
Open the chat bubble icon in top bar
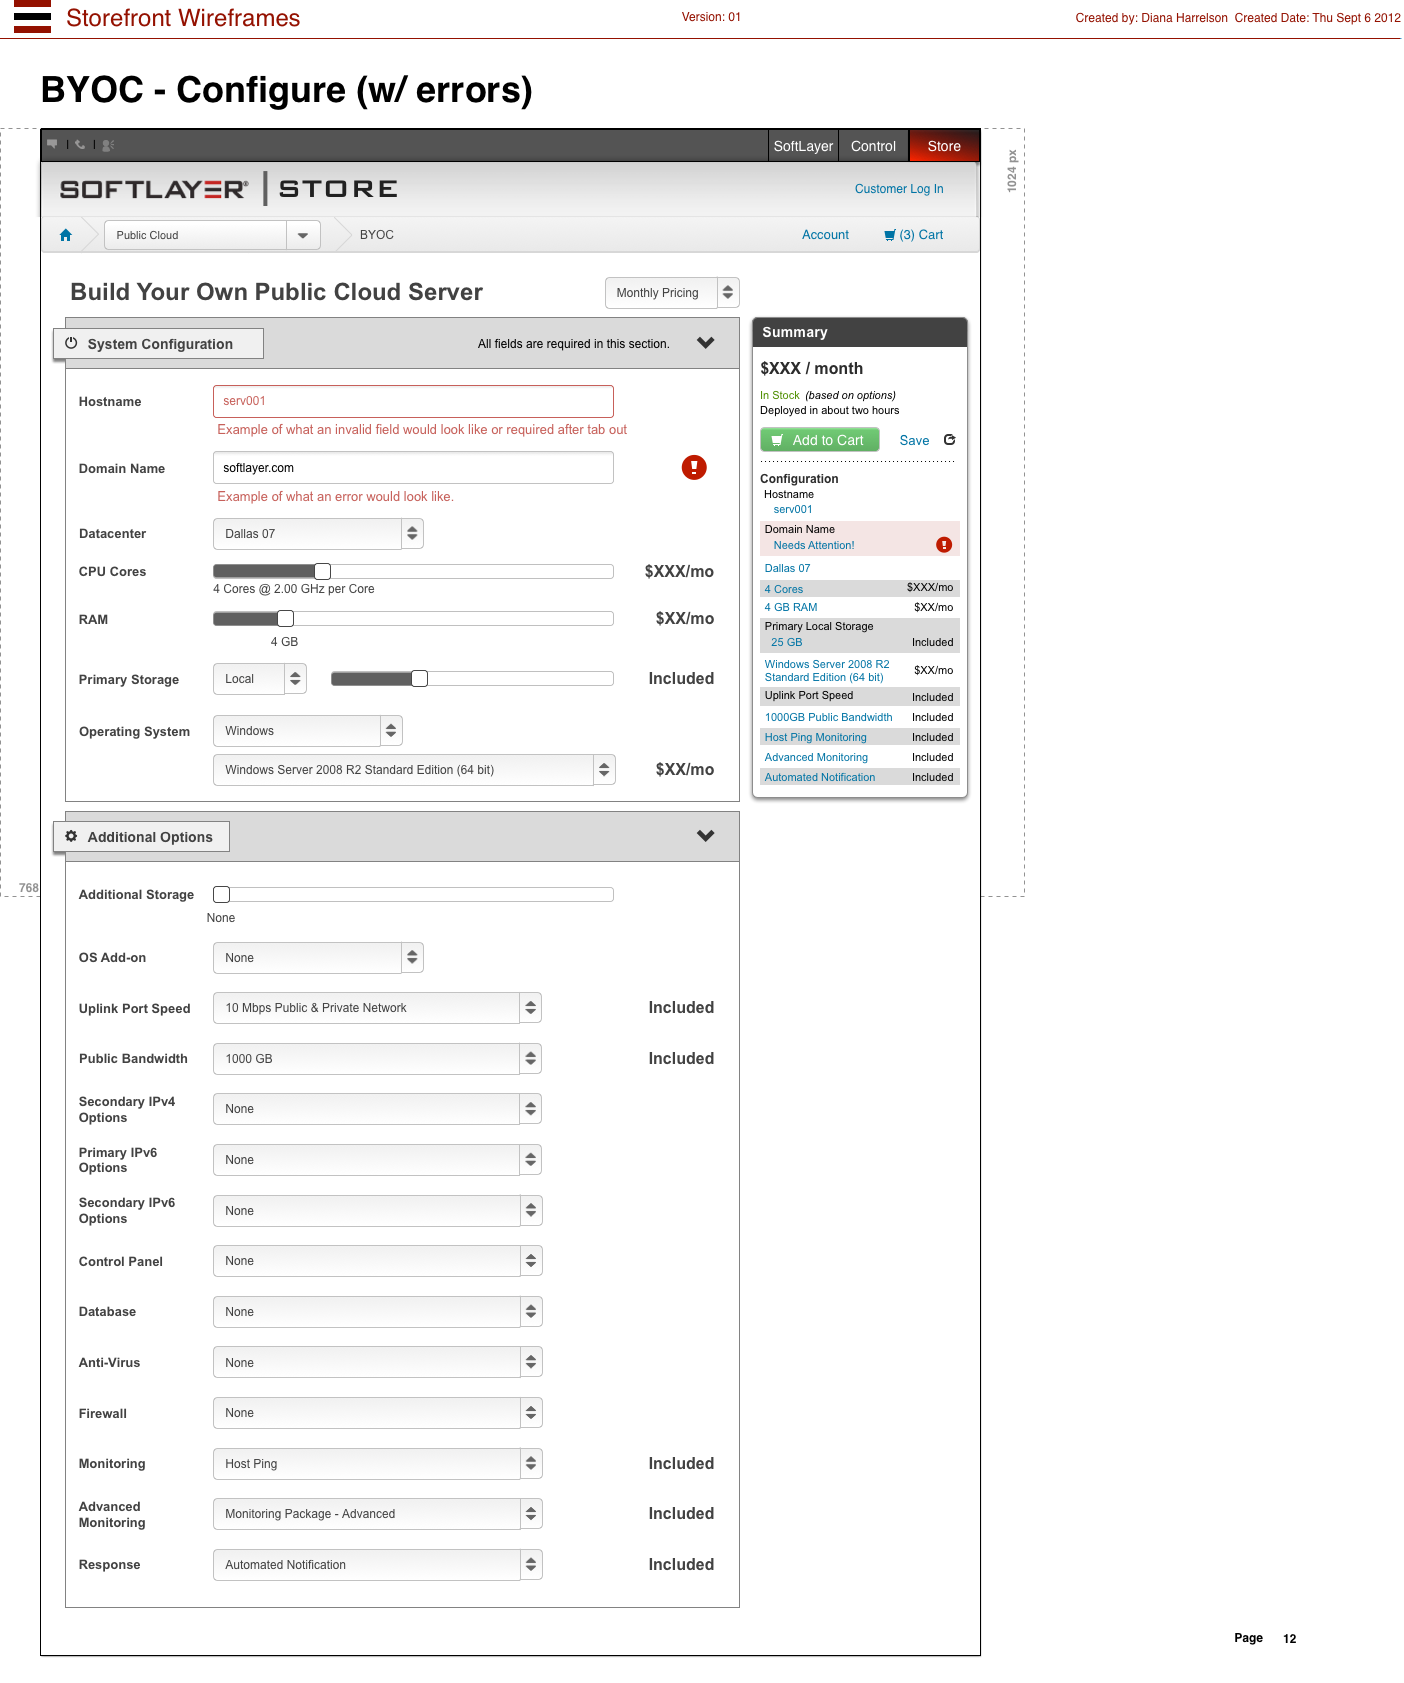pyautogui.click(x=53, y=144)
